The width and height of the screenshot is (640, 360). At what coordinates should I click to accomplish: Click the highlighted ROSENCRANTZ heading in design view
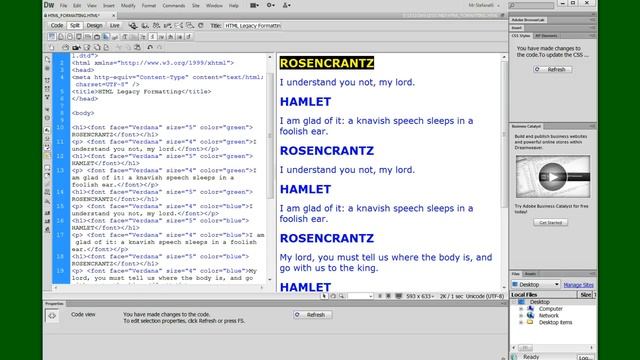(x=327, y=63)
